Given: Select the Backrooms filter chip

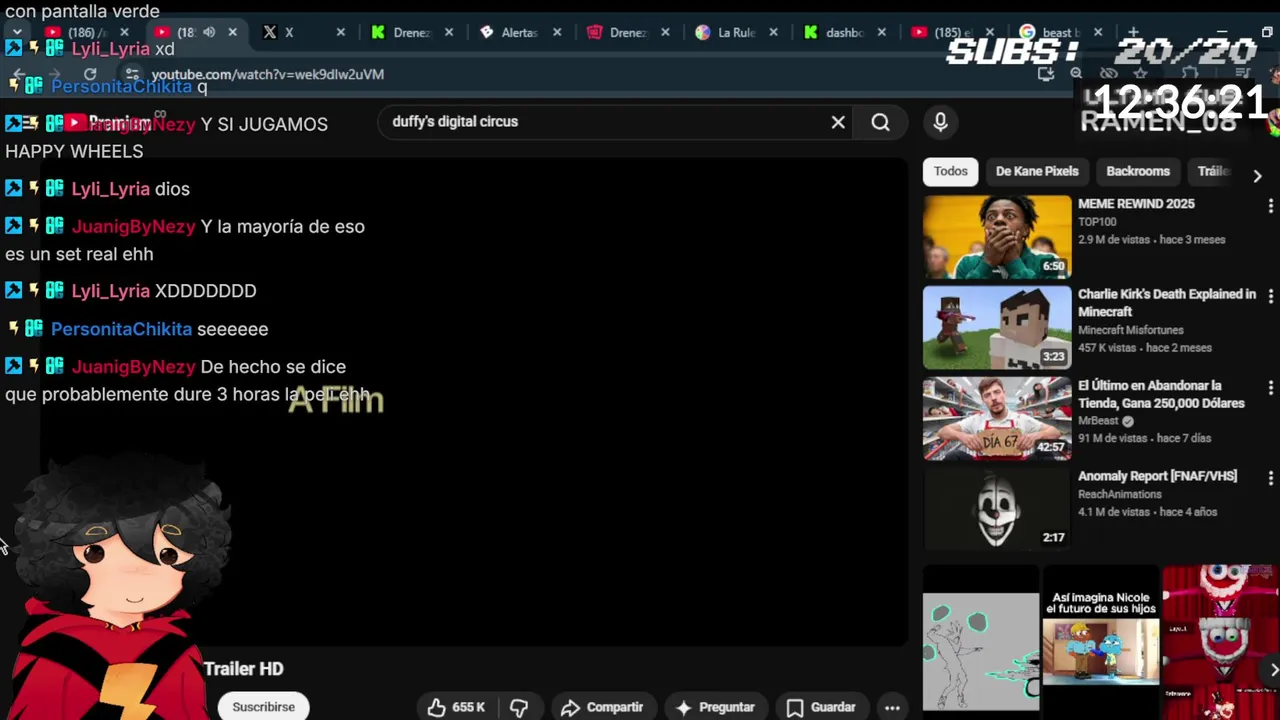Looking at the screenshot, I should (1138, 171).
